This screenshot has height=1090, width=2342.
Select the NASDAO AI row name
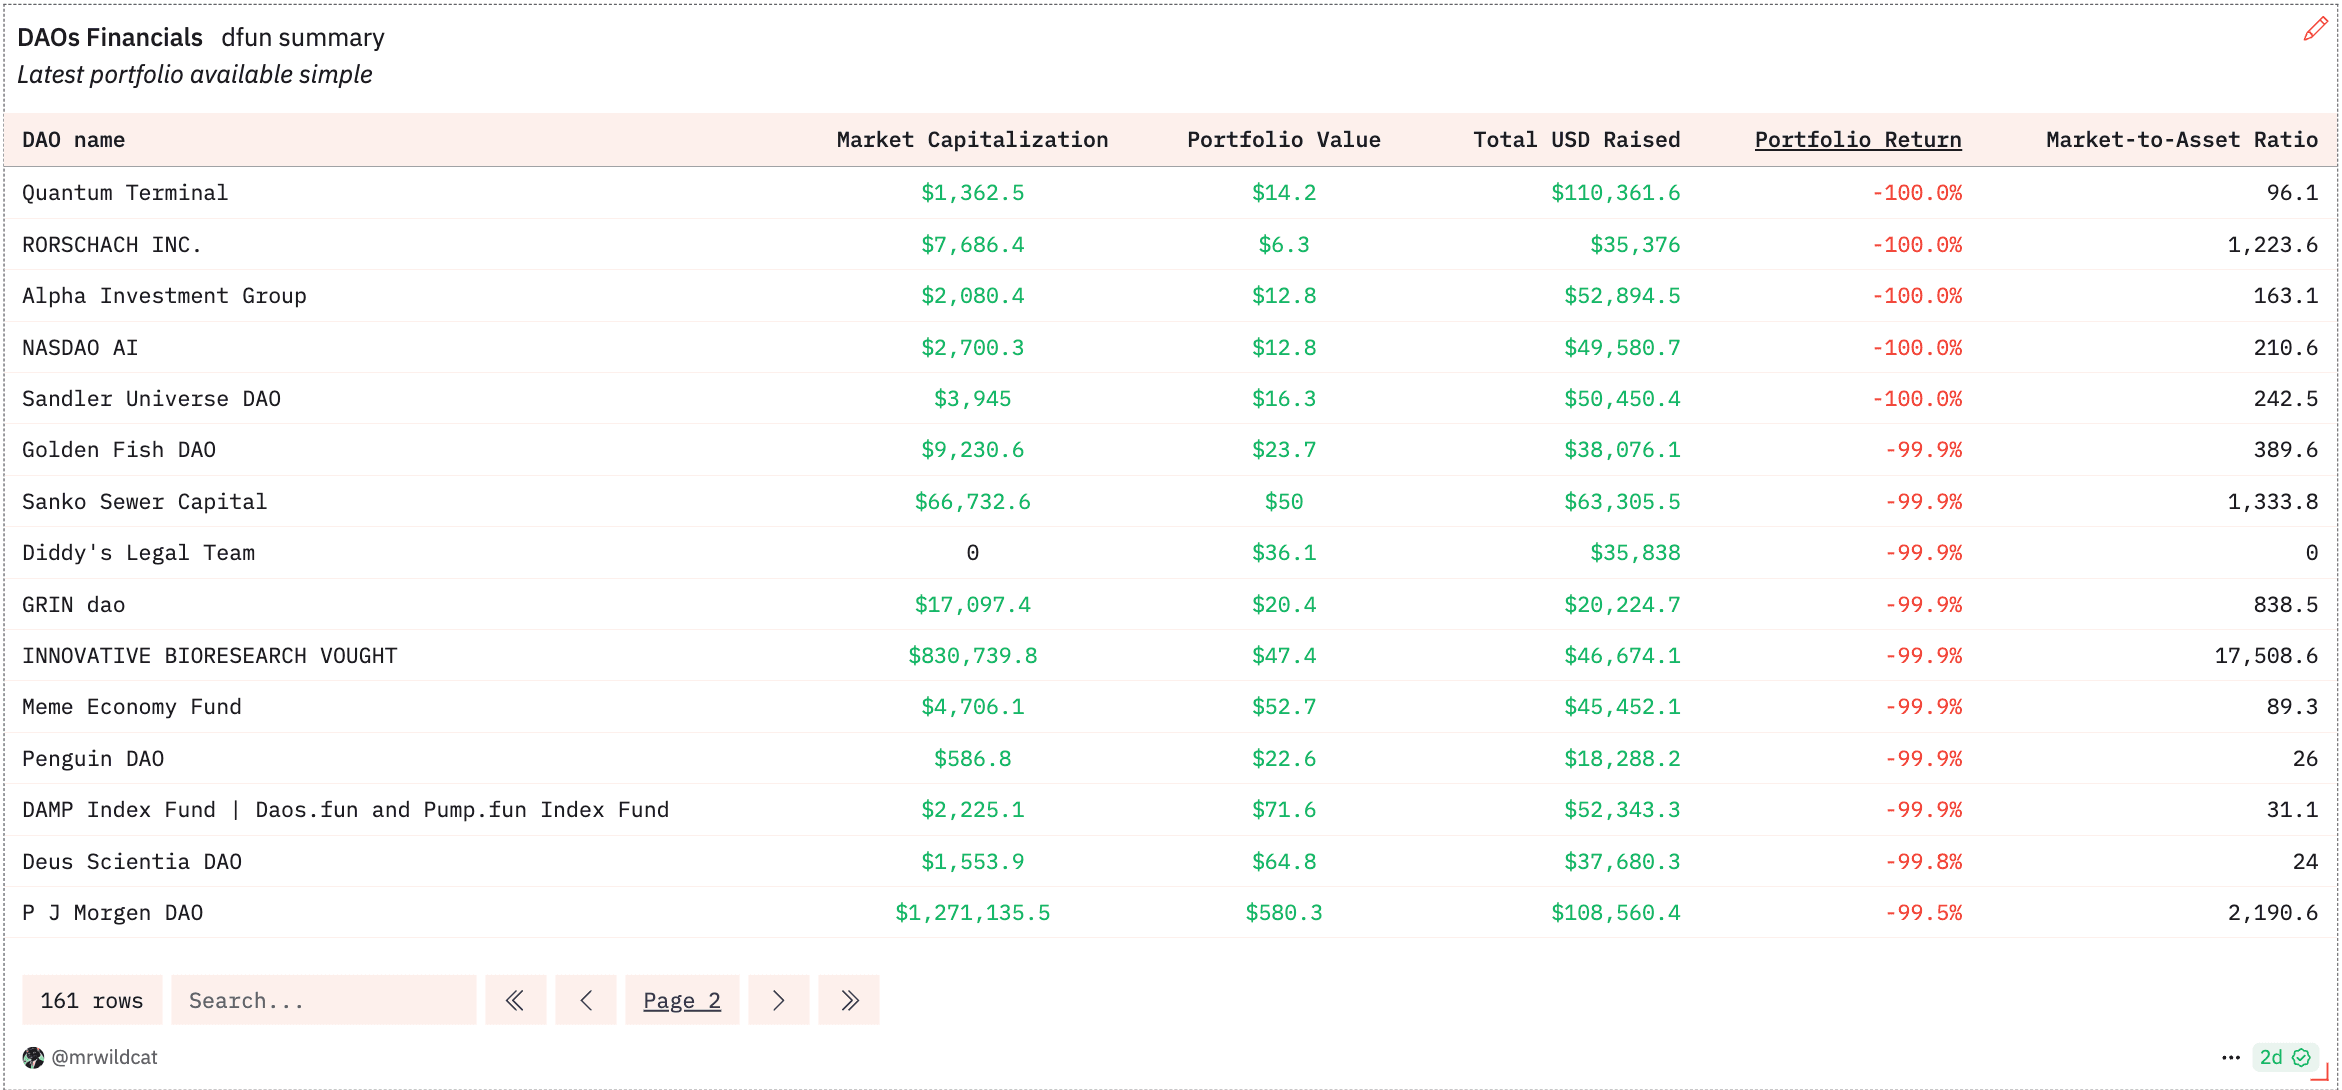coord(80,348)
